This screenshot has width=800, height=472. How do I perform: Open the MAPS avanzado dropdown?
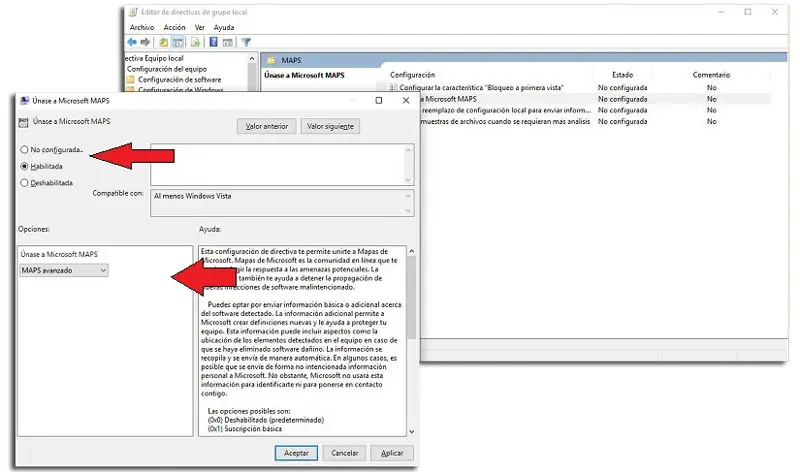(64, 270)
